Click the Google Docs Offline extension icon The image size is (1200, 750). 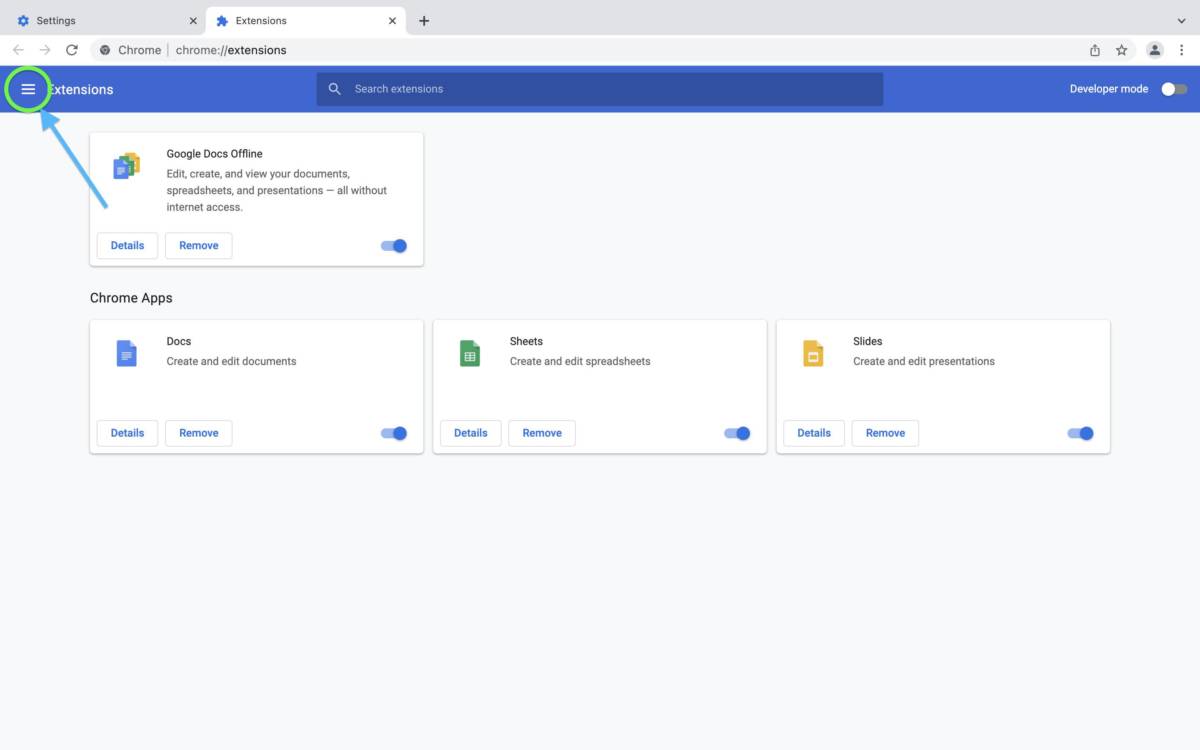pyautogui.click(x=126, y=166)
